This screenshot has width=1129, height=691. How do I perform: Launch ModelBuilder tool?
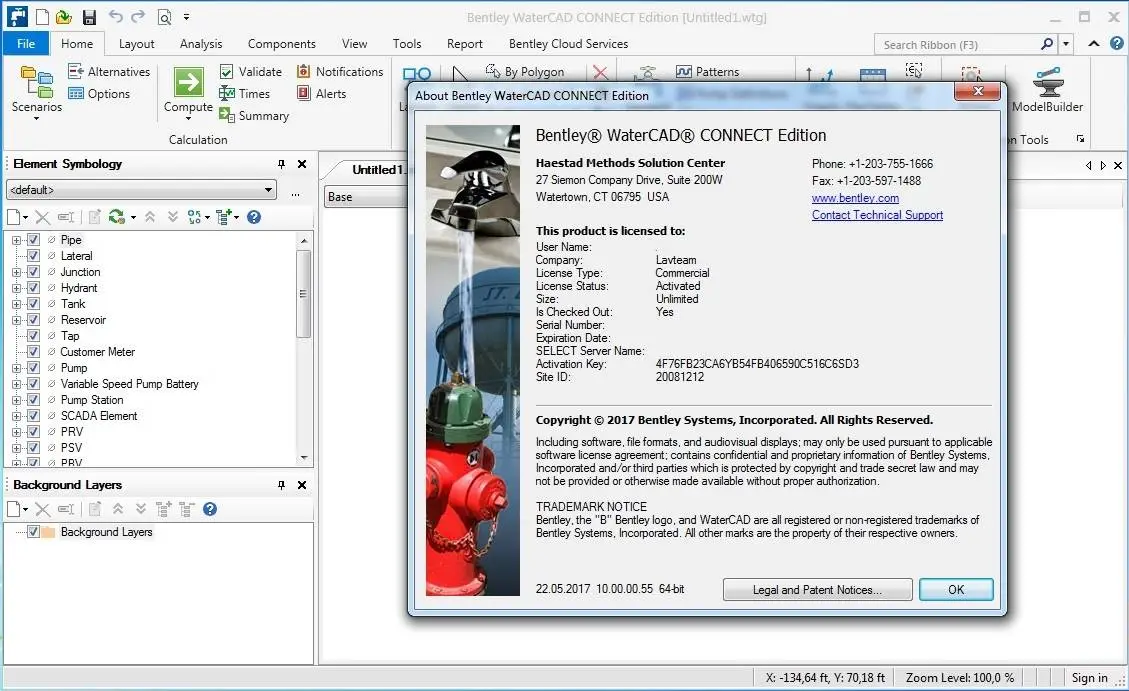[x=1048, y=90]
